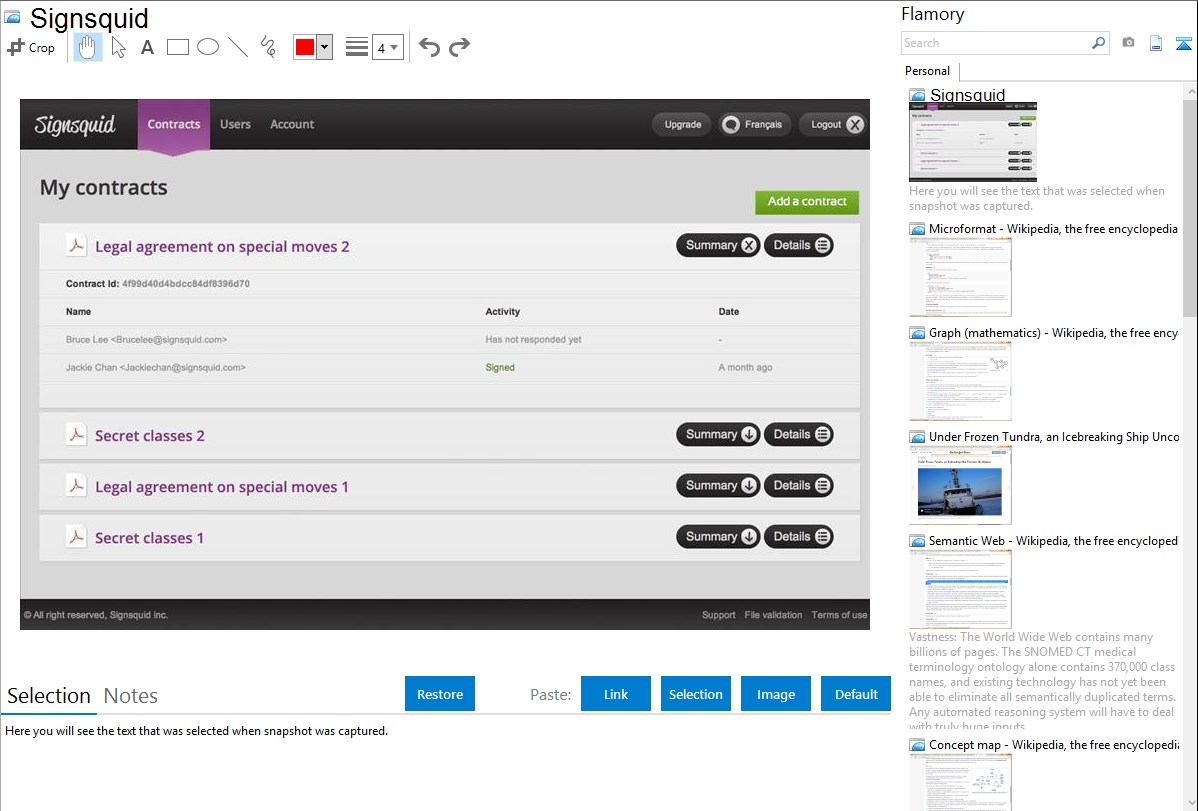Open the Microformat Wikipedia snapshot thumbnail

[x=960, y=277]
